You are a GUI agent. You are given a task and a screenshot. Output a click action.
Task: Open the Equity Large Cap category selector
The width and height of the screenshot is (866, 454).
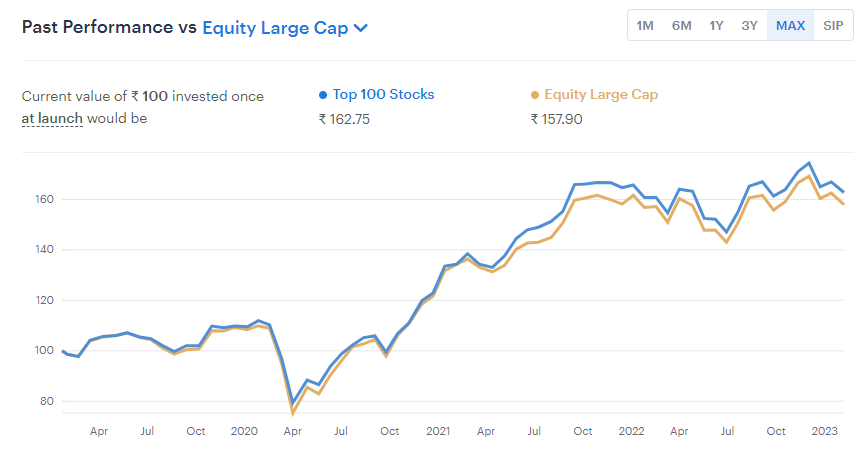click(x=275, y=28)
